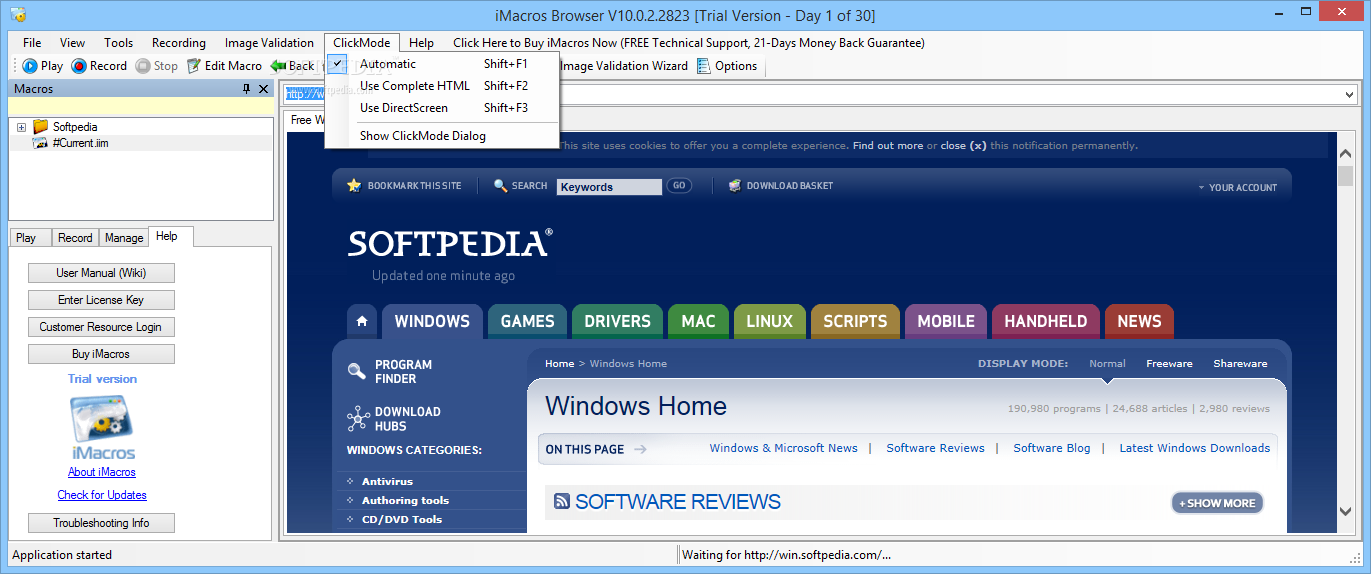
Task: Toggle the Automatic ClickMode option
Action: click(441, 64)
